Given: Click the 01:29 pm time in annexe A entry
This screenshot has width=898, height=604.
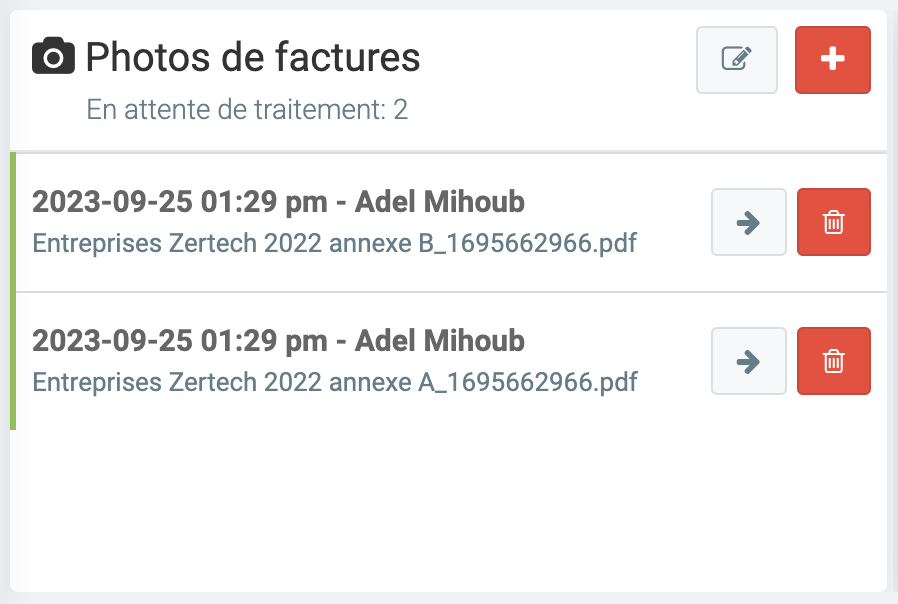Looking at the screenshot, I should [x=260, y=341].
